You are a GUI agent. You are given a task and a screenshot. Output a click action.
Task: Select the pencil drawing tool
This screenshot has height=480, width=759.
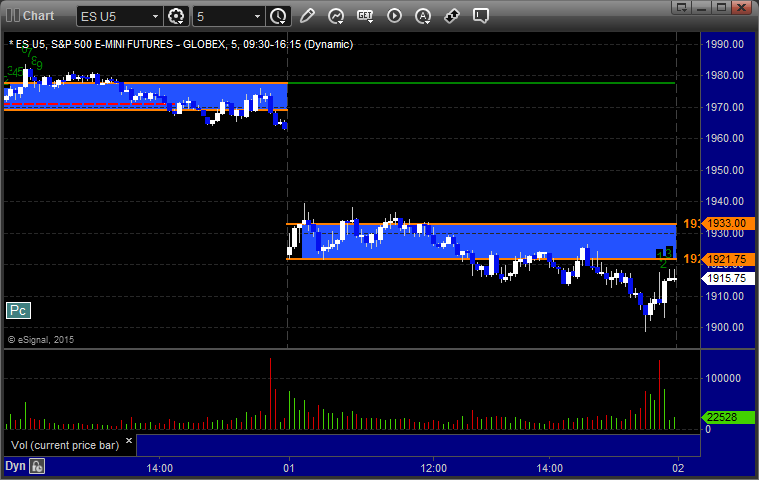307,16
